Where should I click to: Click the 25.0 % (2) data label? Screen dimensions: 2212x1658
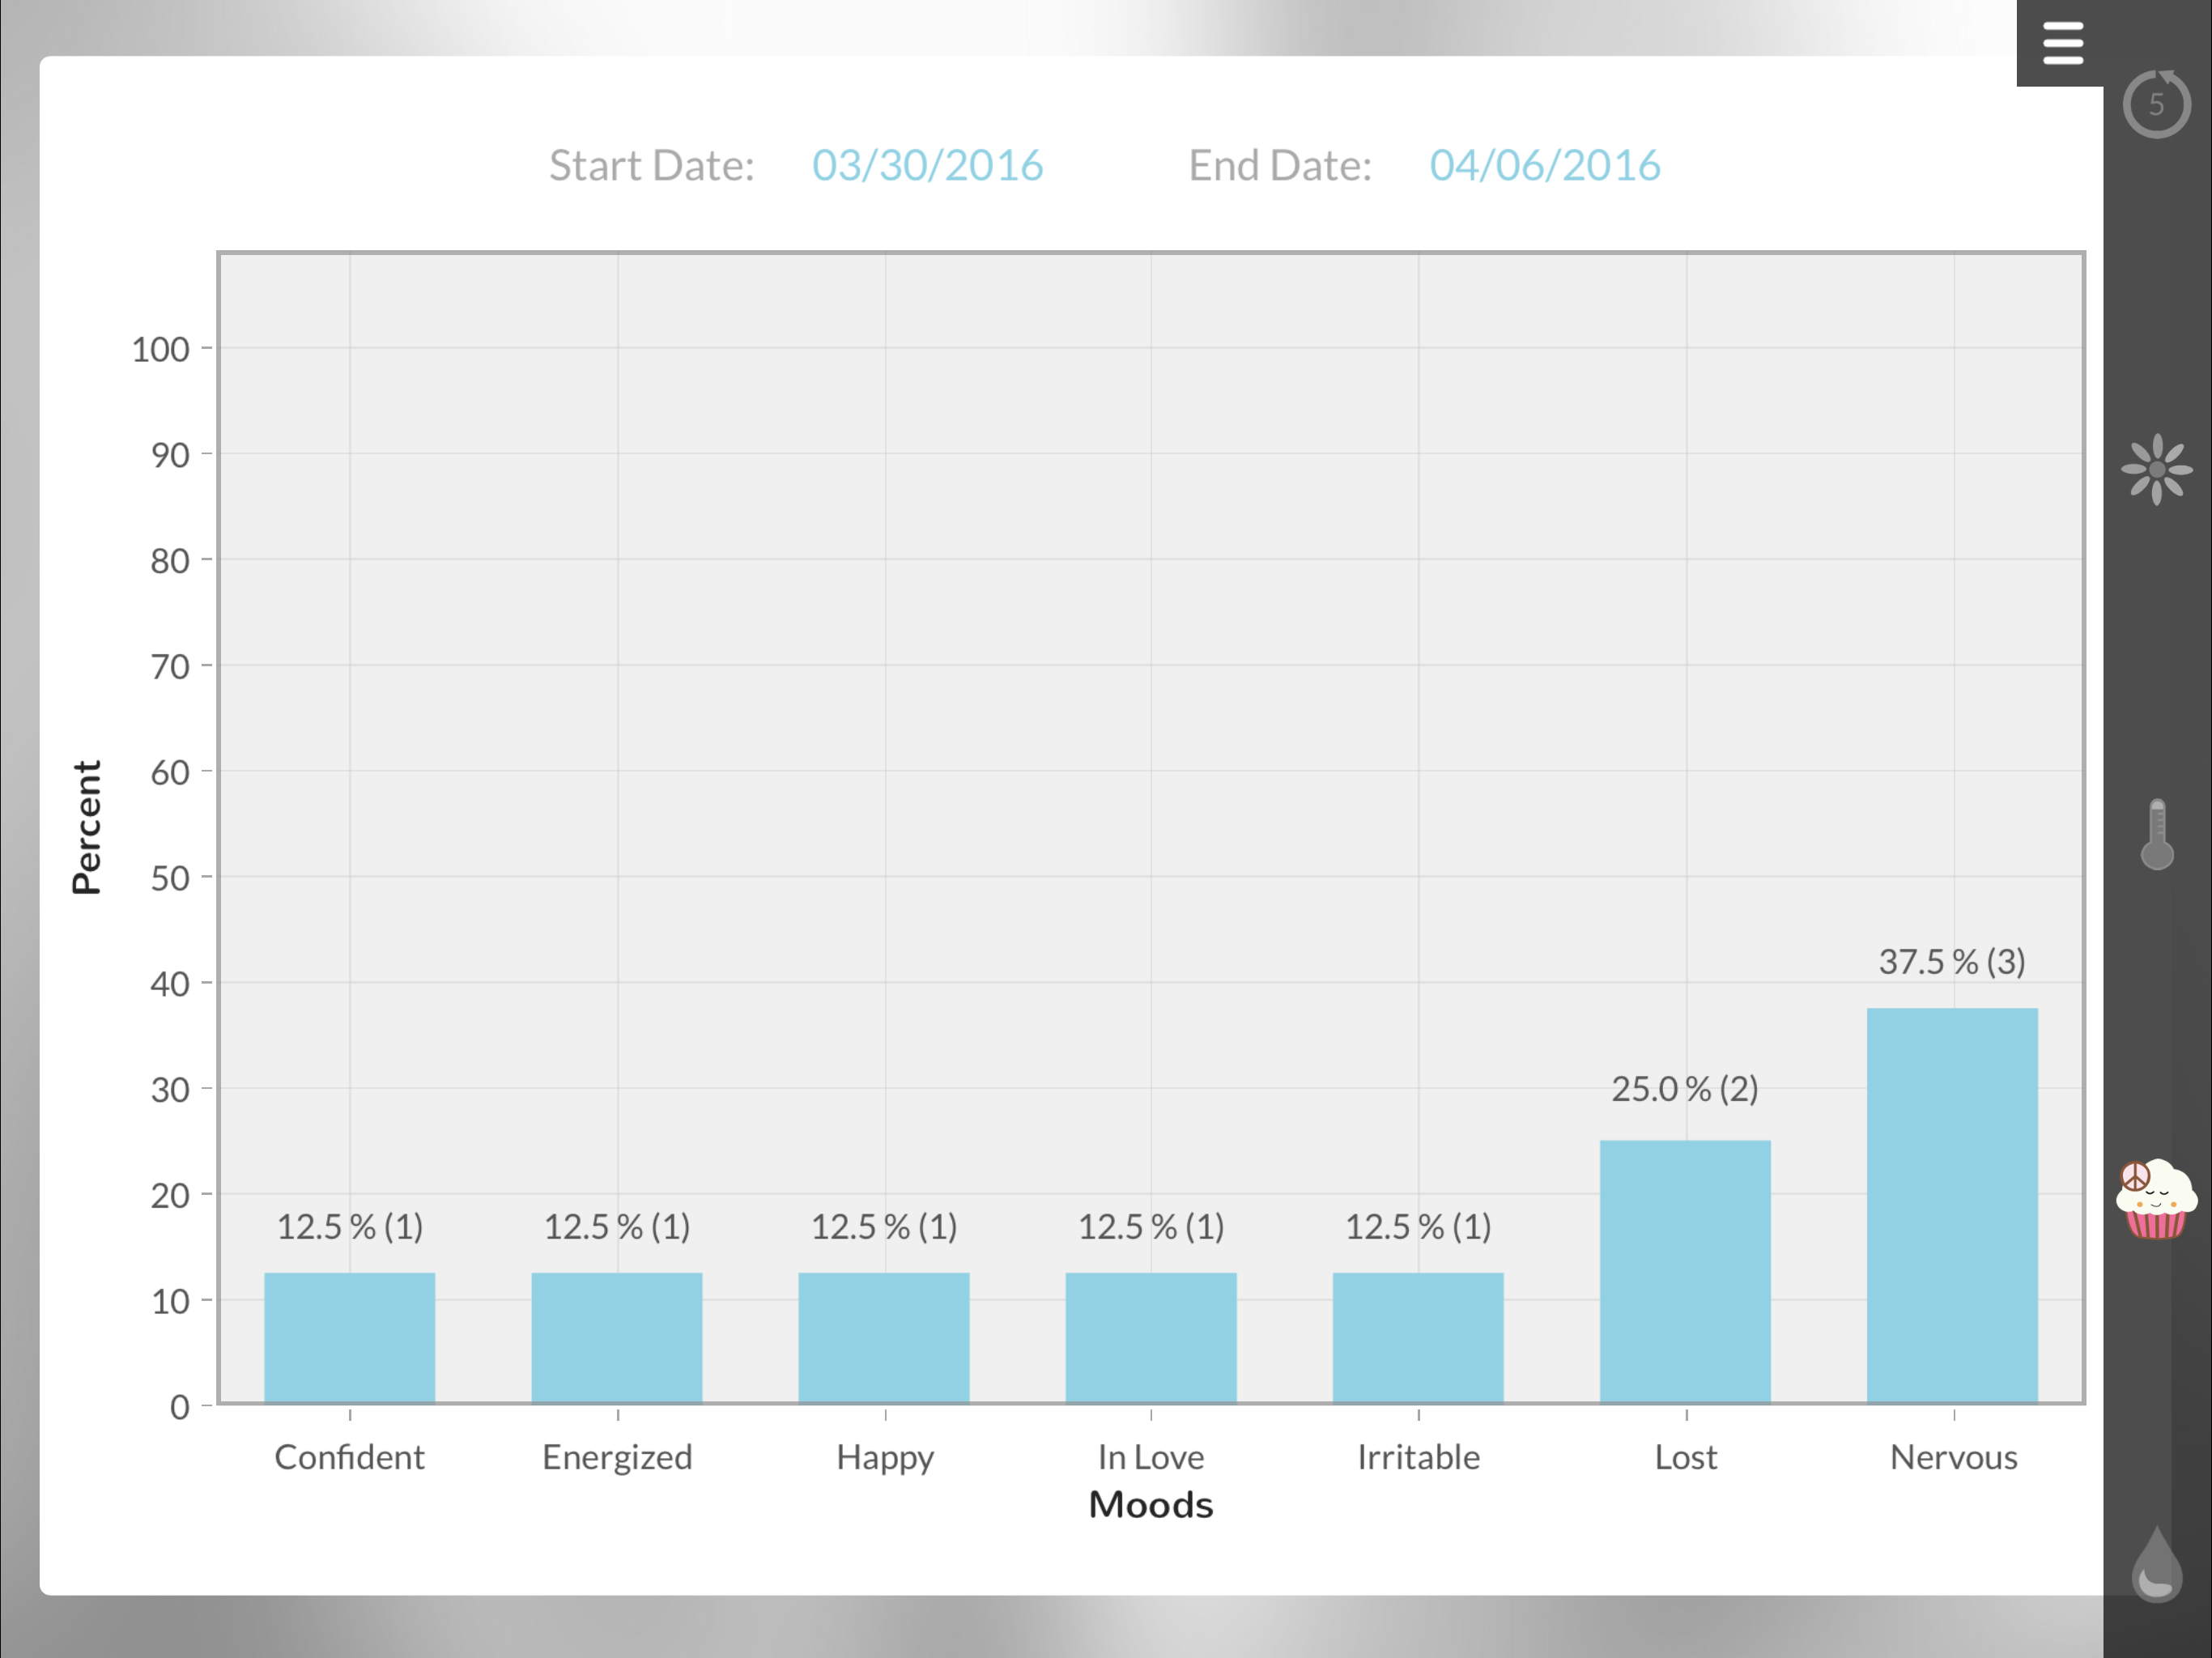click(x=1685, y=1089)
